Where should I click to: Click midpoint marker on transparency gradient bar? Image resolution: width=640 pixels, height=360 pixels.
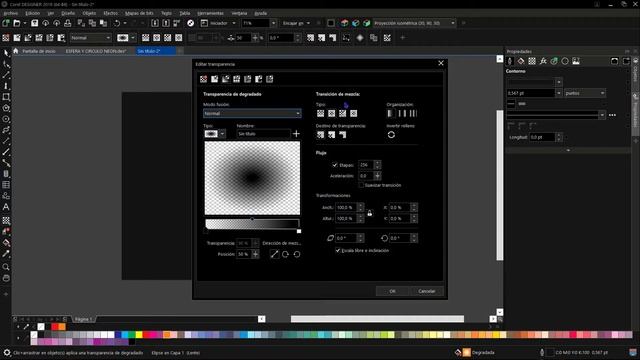coord(252,219)
